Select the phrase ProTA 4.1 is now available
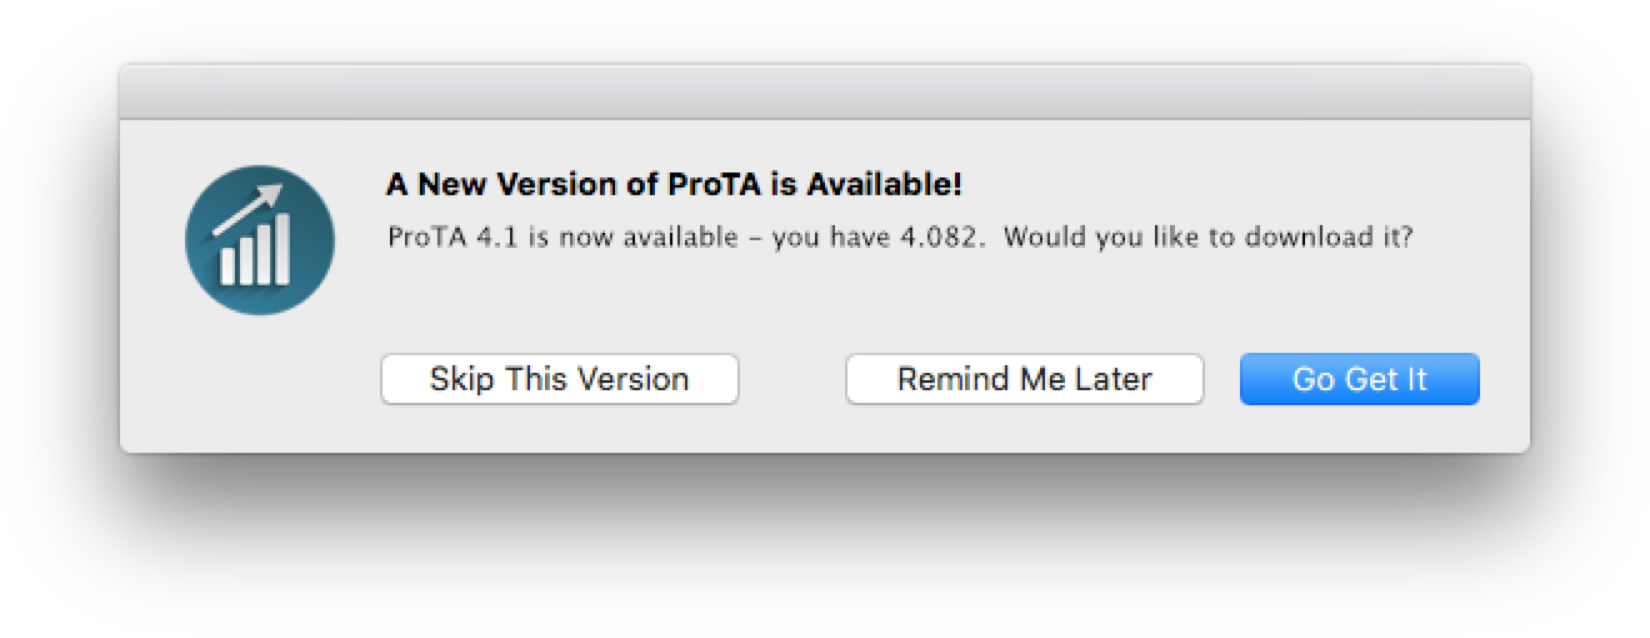Image resolution: width=1650 pixels, height=638 pixels. click(560, 237)
